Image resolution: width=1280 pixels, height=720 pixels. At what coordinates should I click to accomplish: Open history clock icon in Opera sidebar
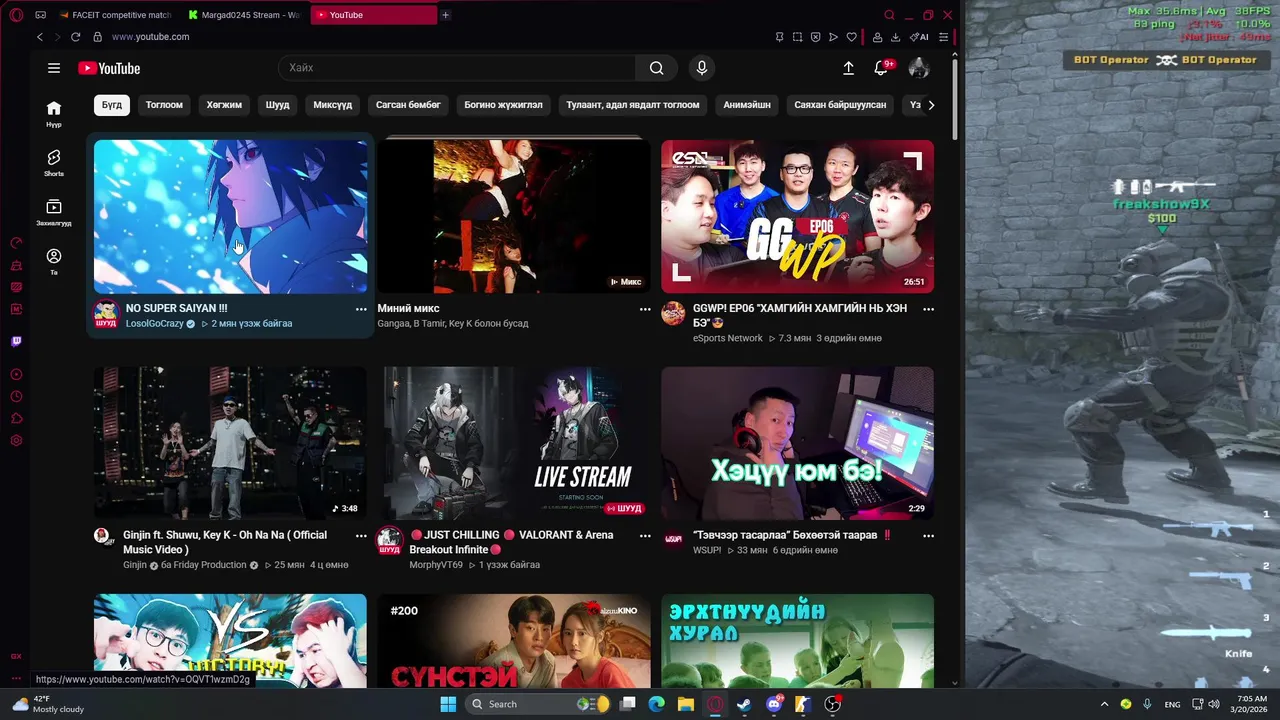point(16,397)
